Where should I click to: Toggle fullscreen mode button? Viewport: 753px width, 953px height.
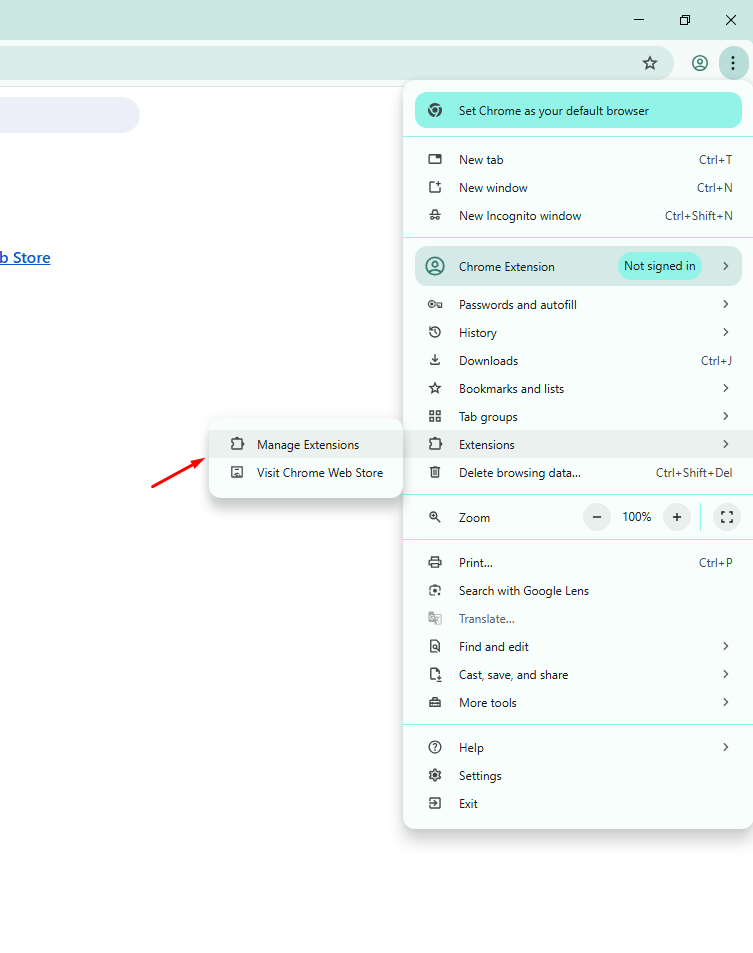point(727,517)
